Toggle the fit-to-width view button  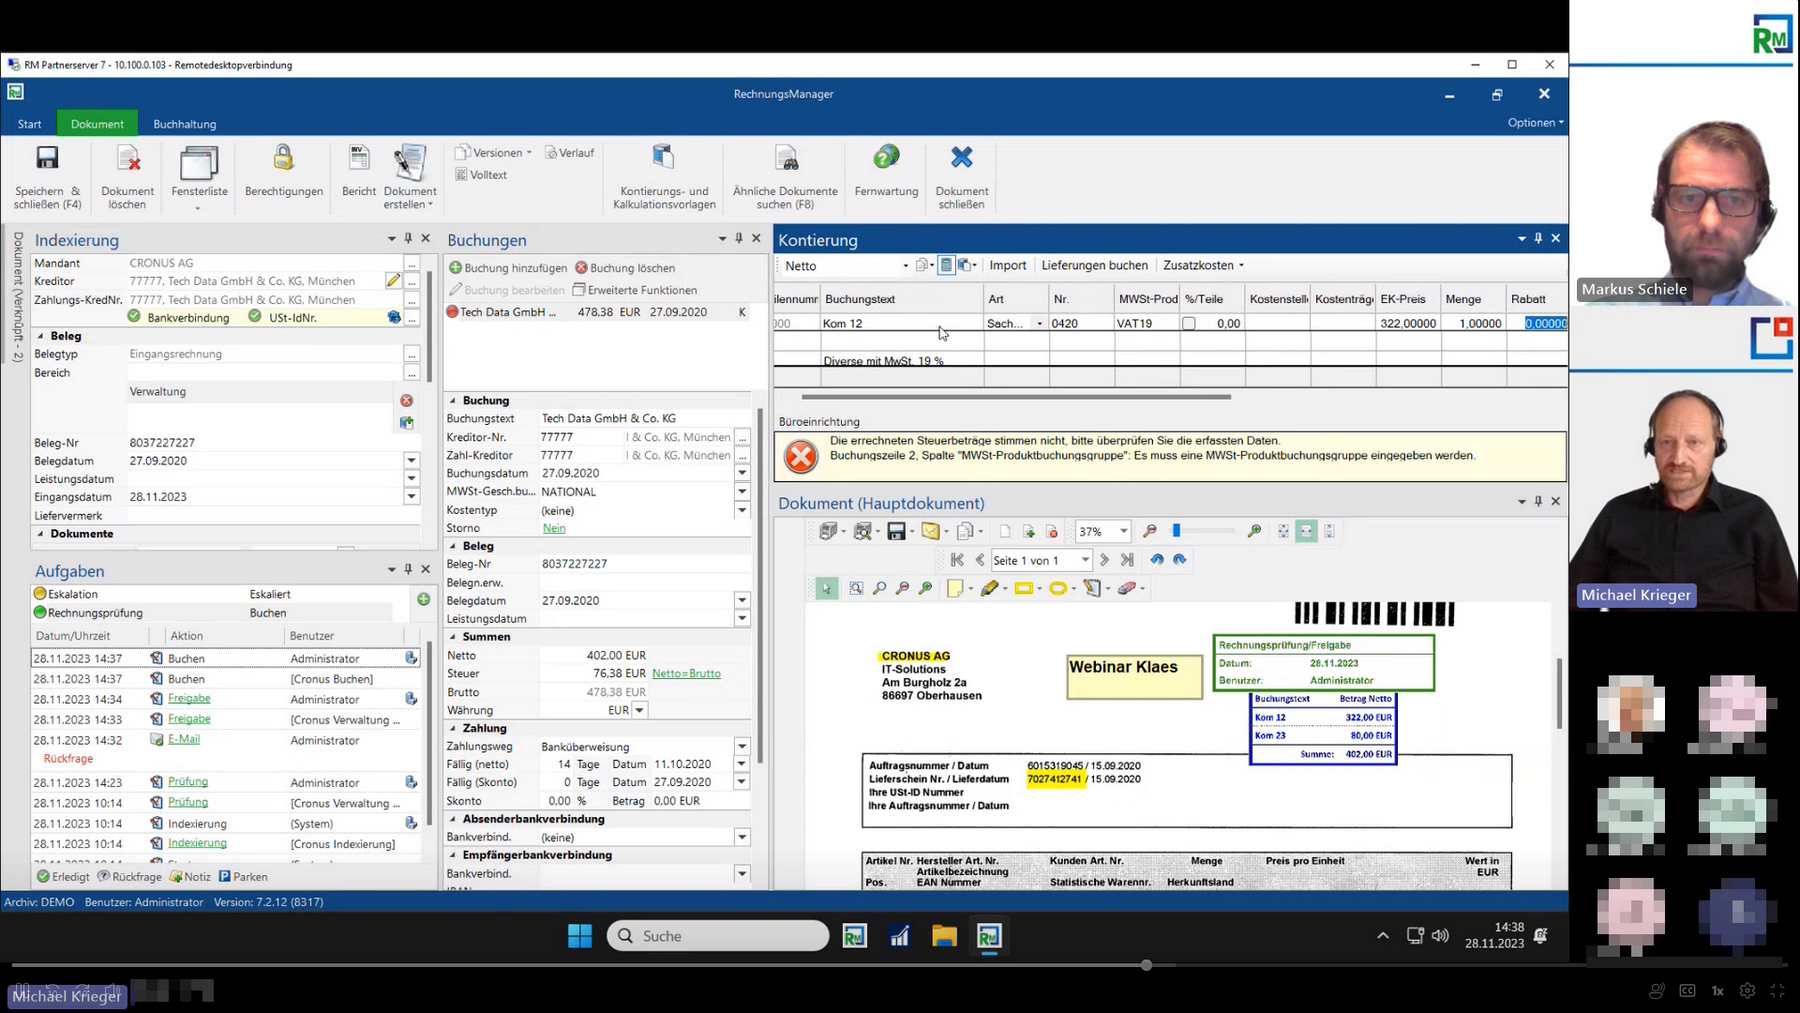click(1306, 531)
